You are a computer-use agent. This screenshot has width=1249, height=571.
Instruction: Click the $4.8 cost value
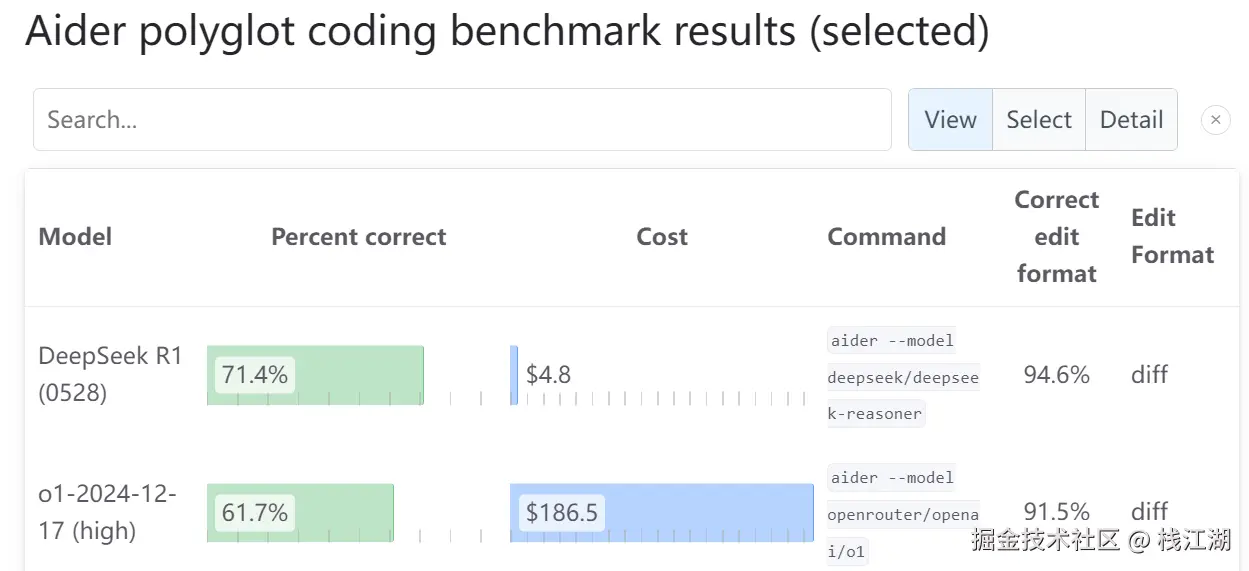[549, 375]
